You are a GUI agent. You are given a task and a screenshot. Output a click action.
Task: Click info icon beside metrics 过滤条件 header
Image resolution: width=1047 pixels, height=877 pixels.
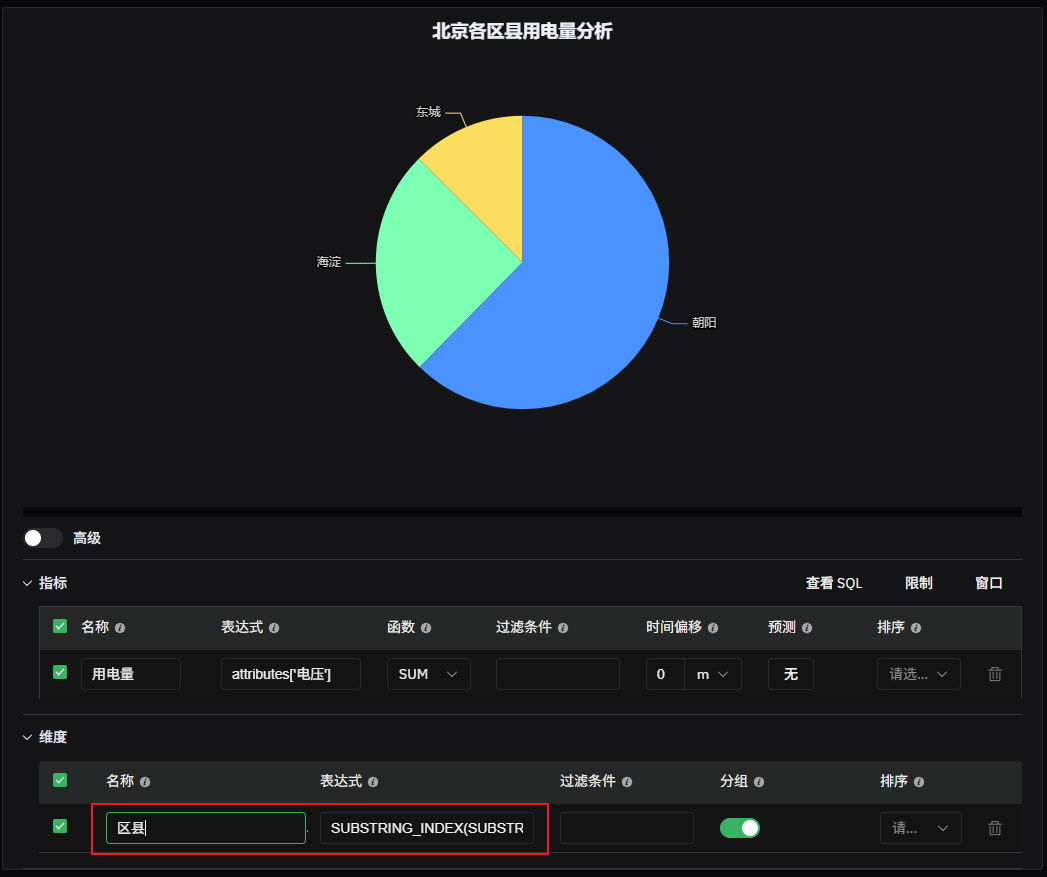coord(563,628)
